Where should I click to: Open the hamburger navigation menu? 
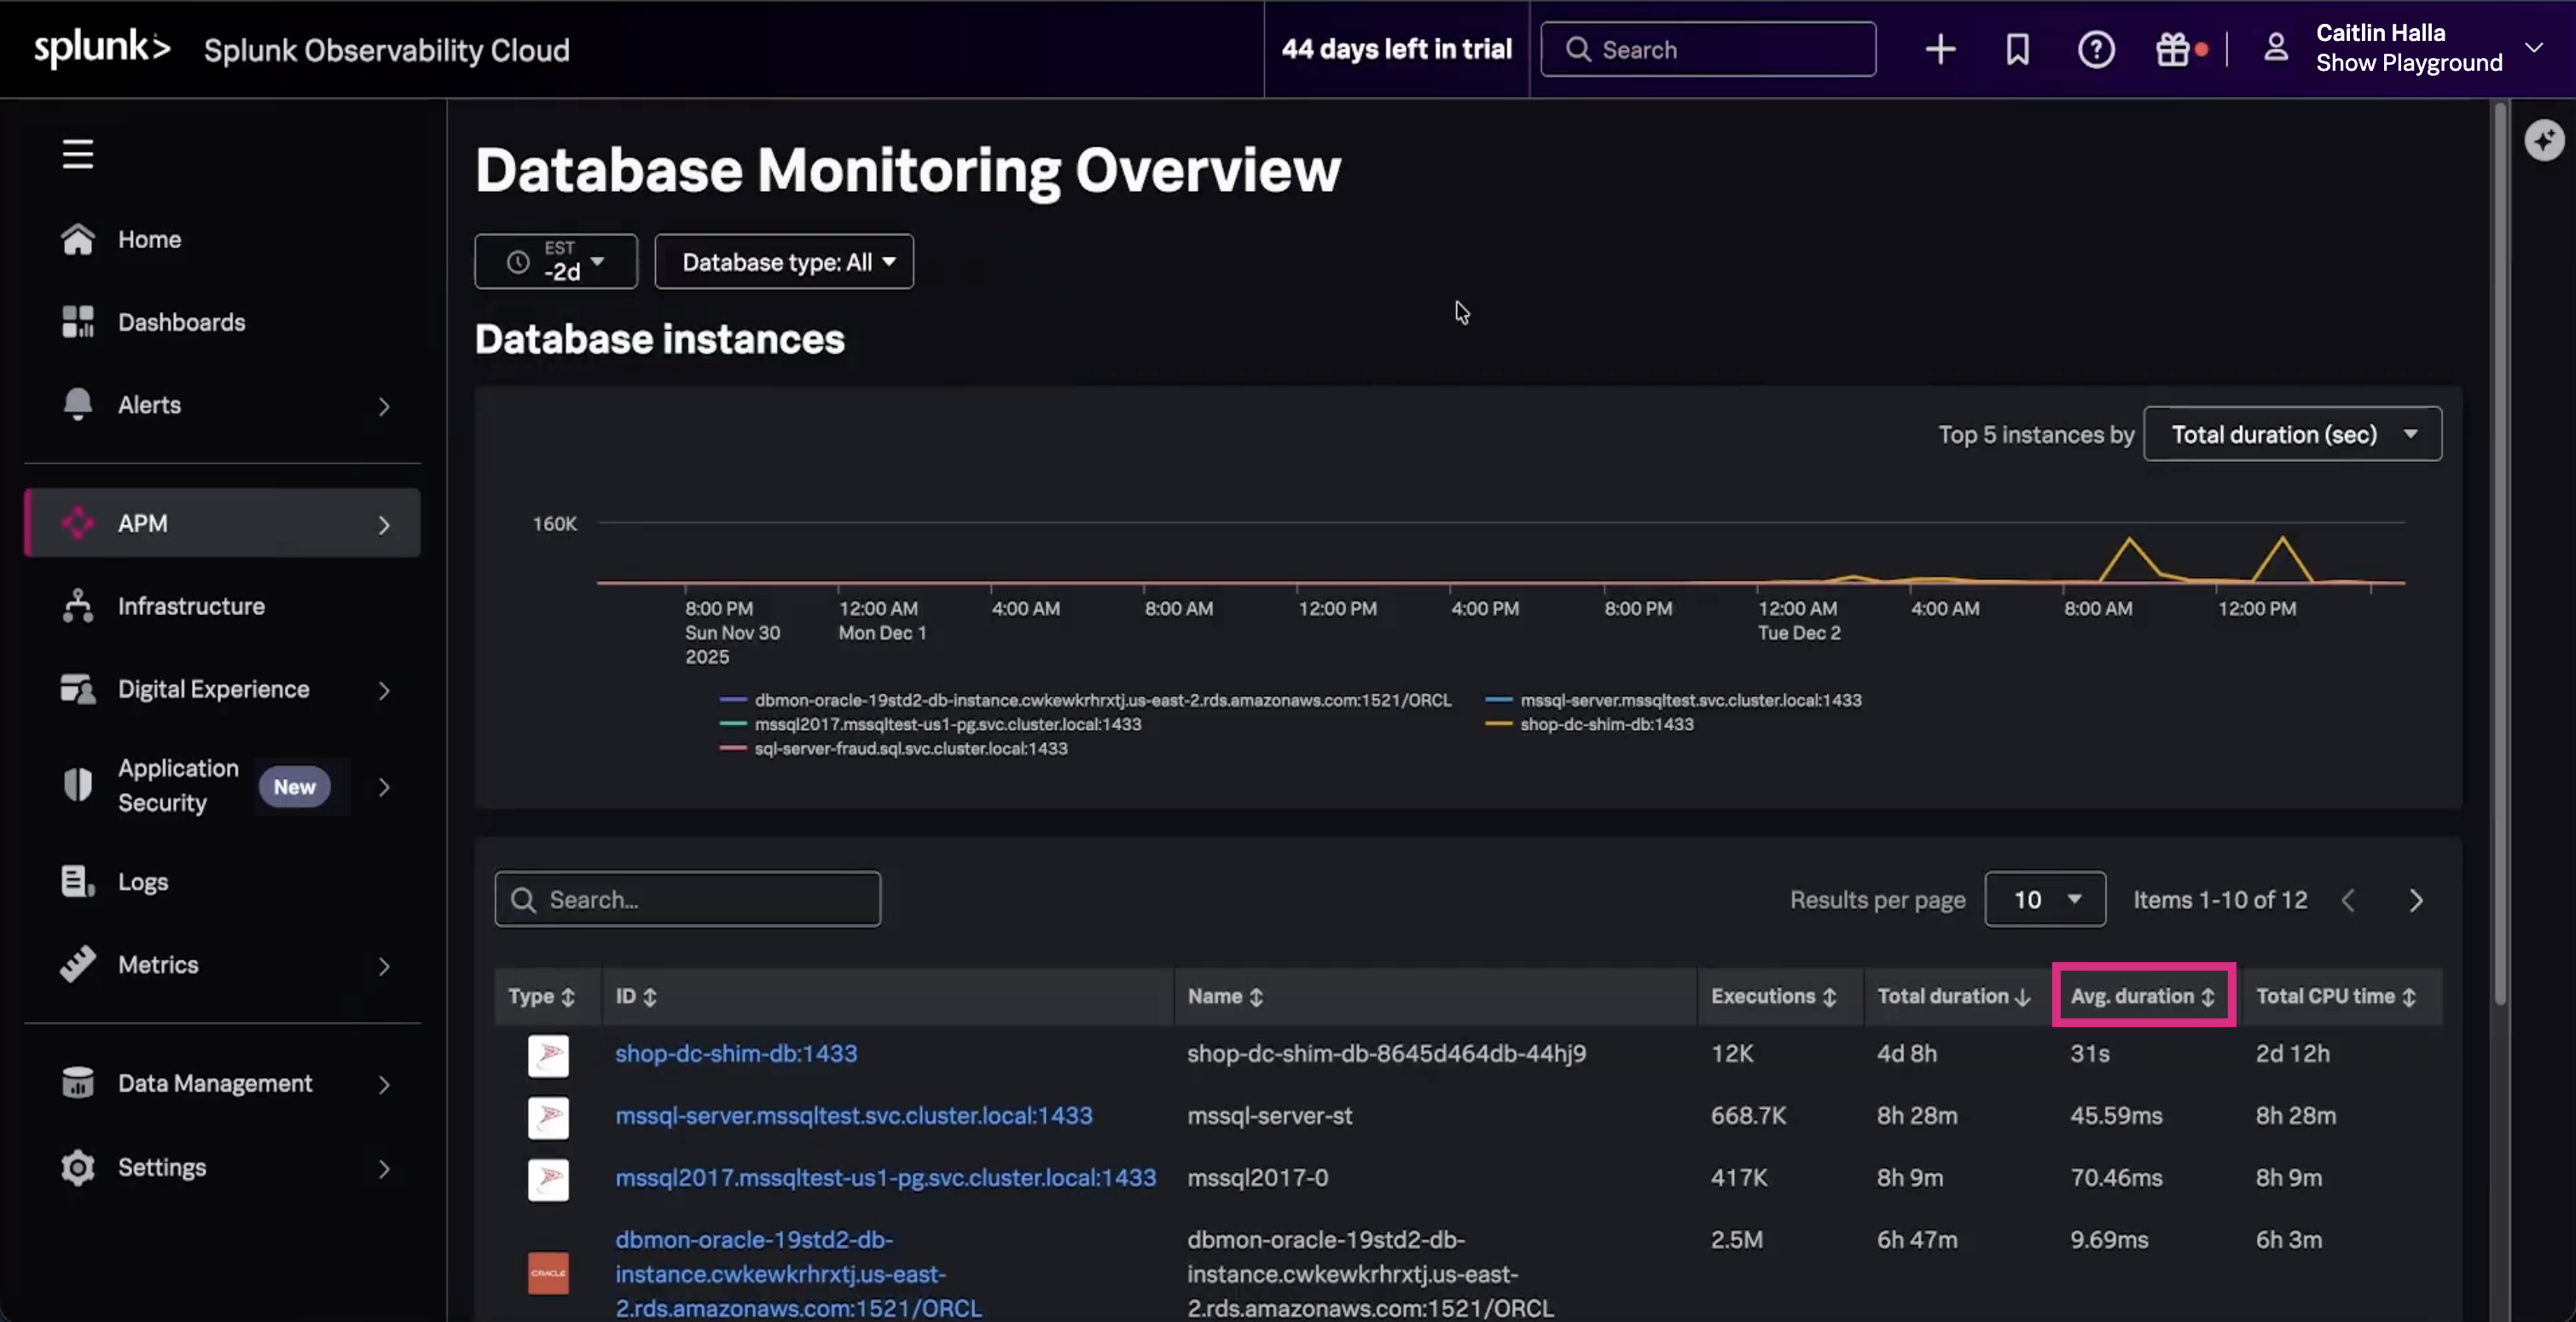click(x=78, y=154)
